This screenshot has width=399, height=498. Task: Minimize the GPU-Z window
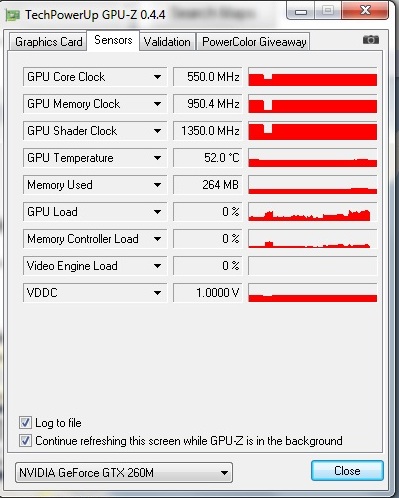(x=301, y=11)
